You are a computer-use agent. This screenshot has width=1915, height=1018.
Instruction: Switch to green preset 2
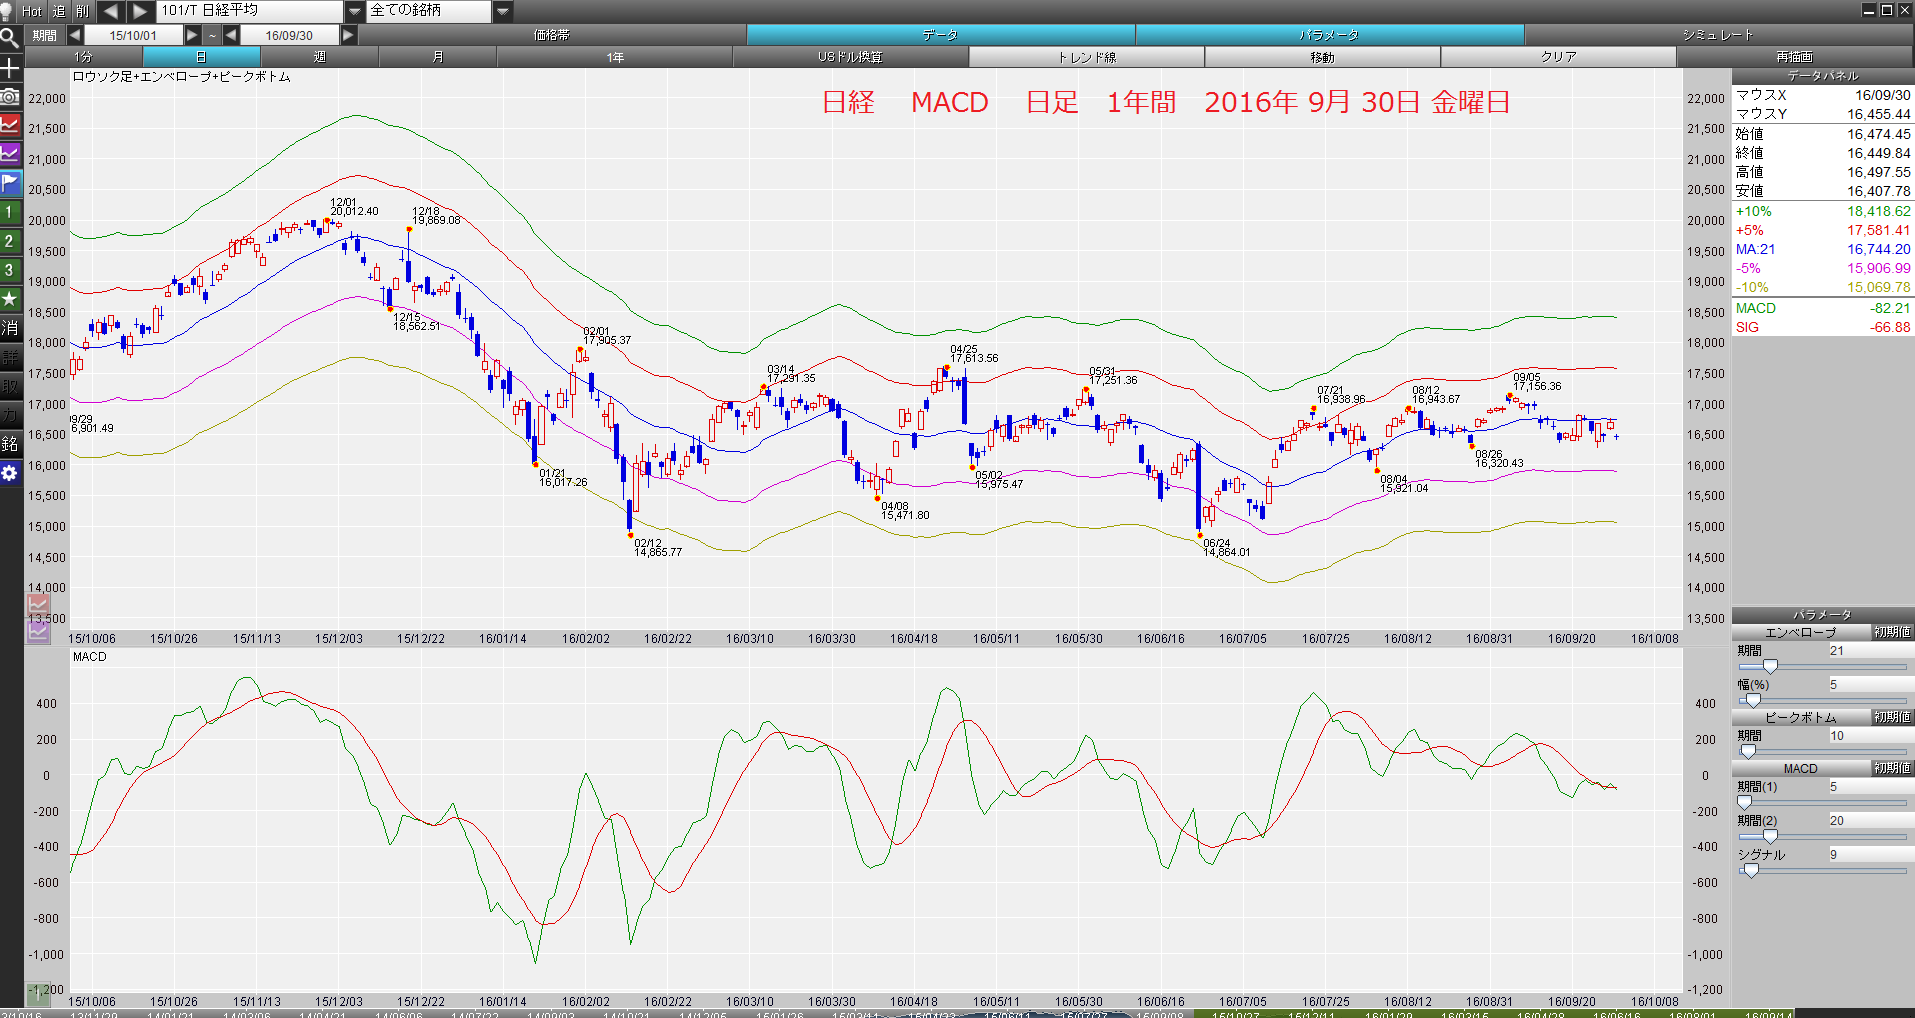10,241
